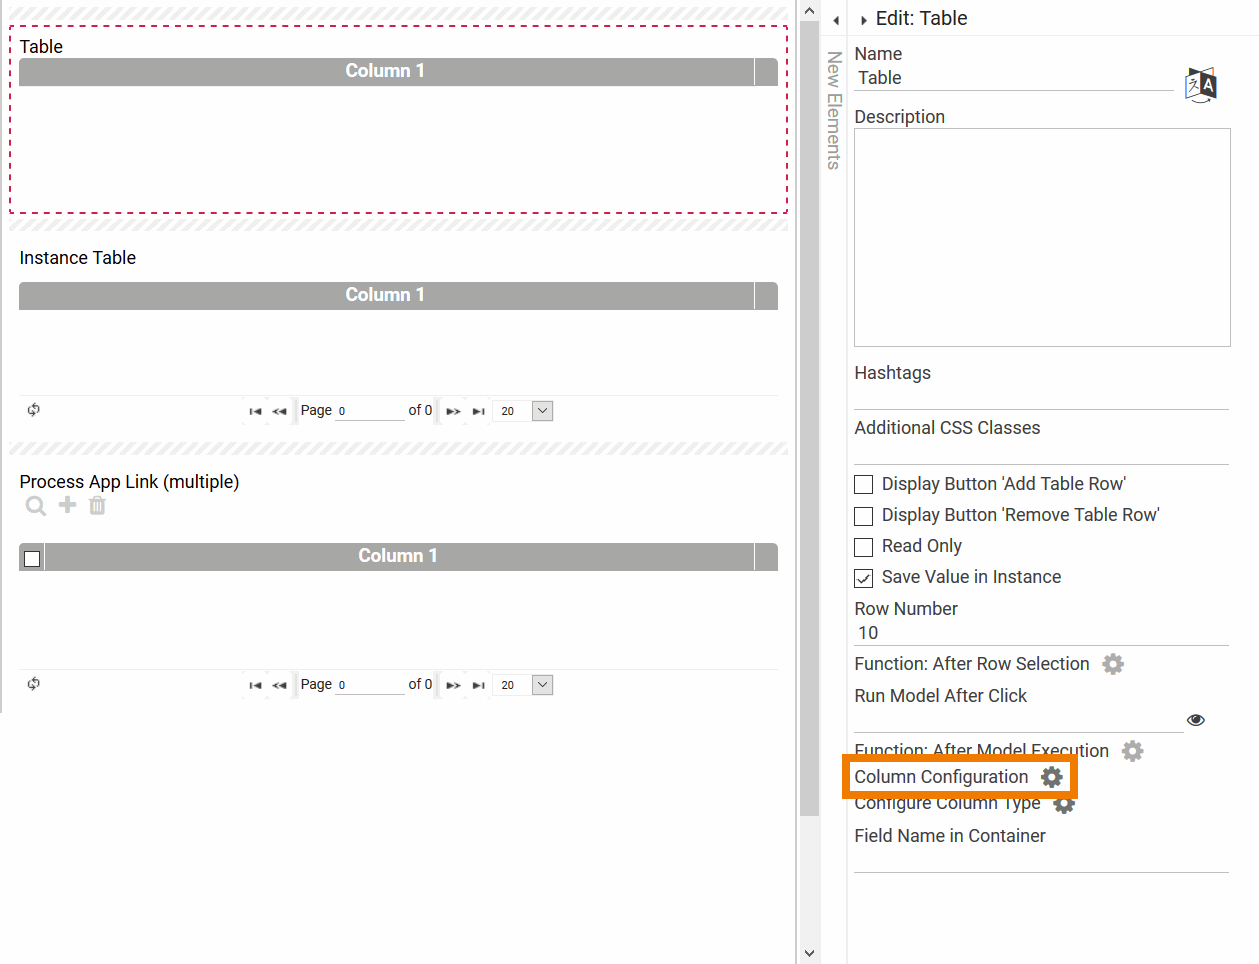Click the Hashtags input field
Image resolution: width=1259 pixels, height=964 pixels.
(1042, 397)
